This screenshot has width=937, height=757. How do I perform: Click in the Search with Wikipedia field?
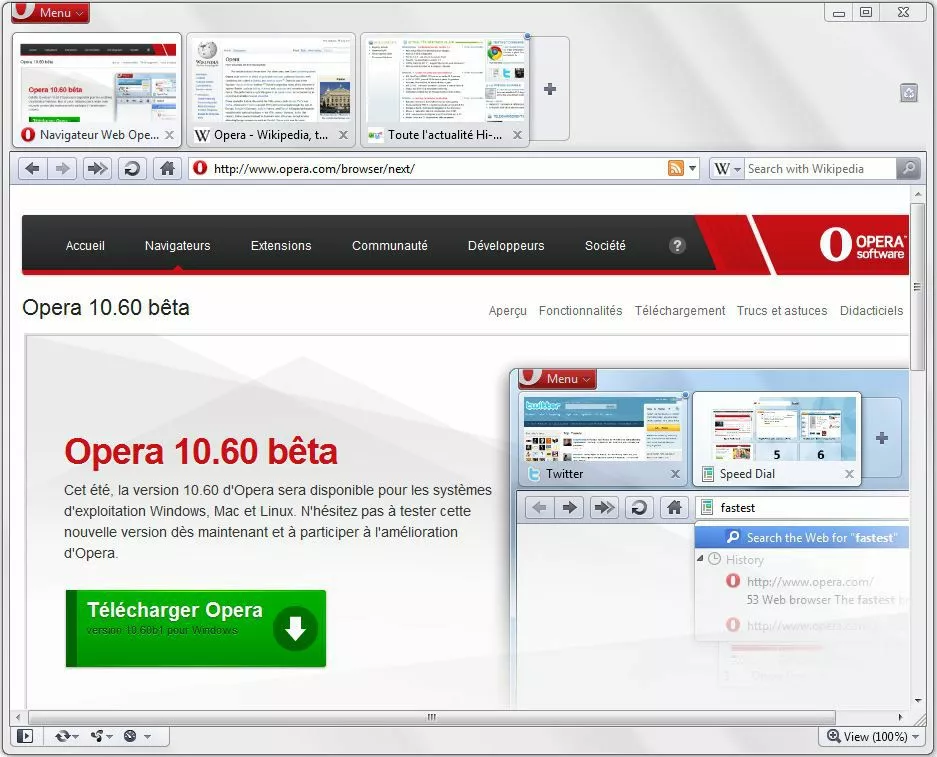(818, 169)
